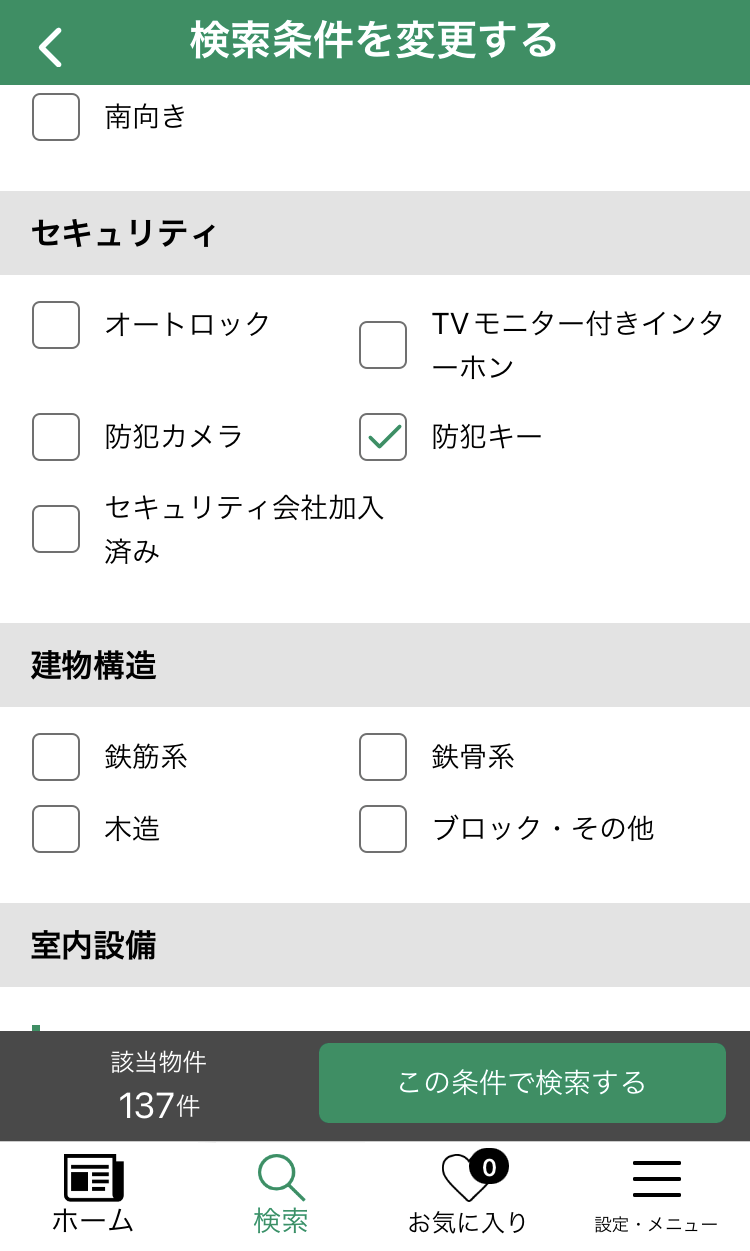750x1251 pixels.
Task: Open Home via newspaper icon
Action: pos(93,1177)
